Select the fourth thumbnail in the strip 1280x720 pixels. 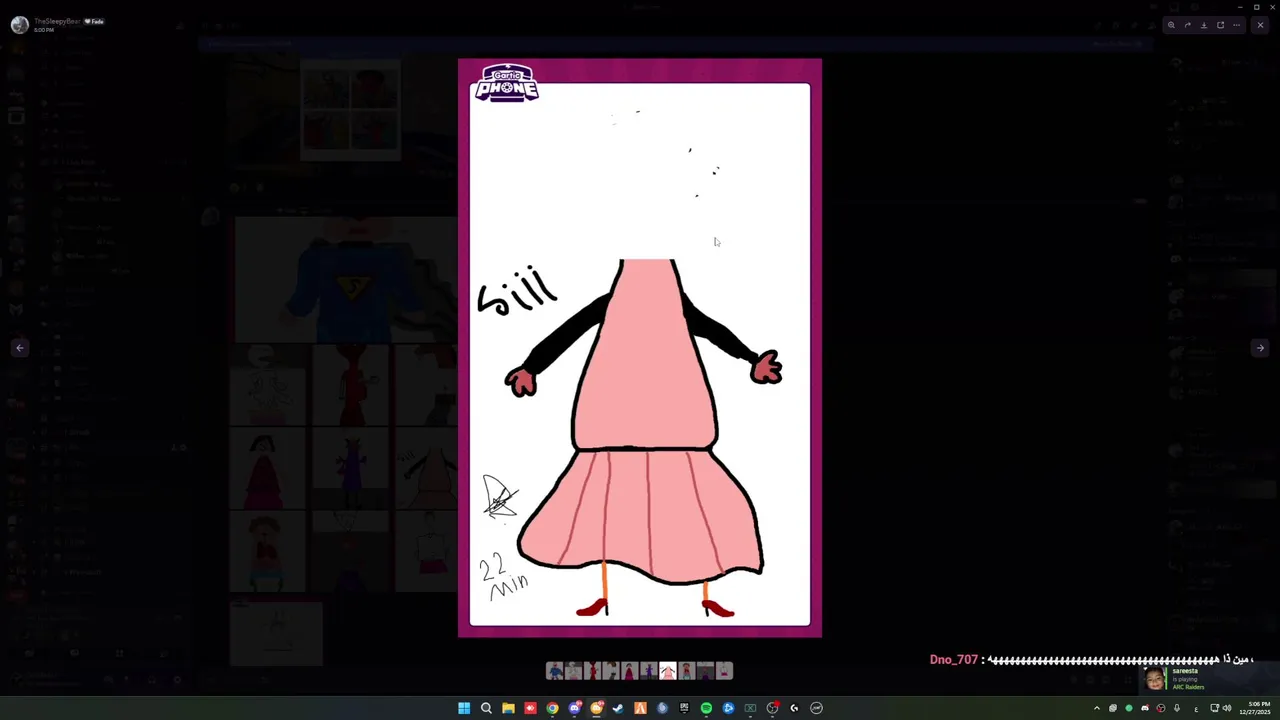[611, 671]
